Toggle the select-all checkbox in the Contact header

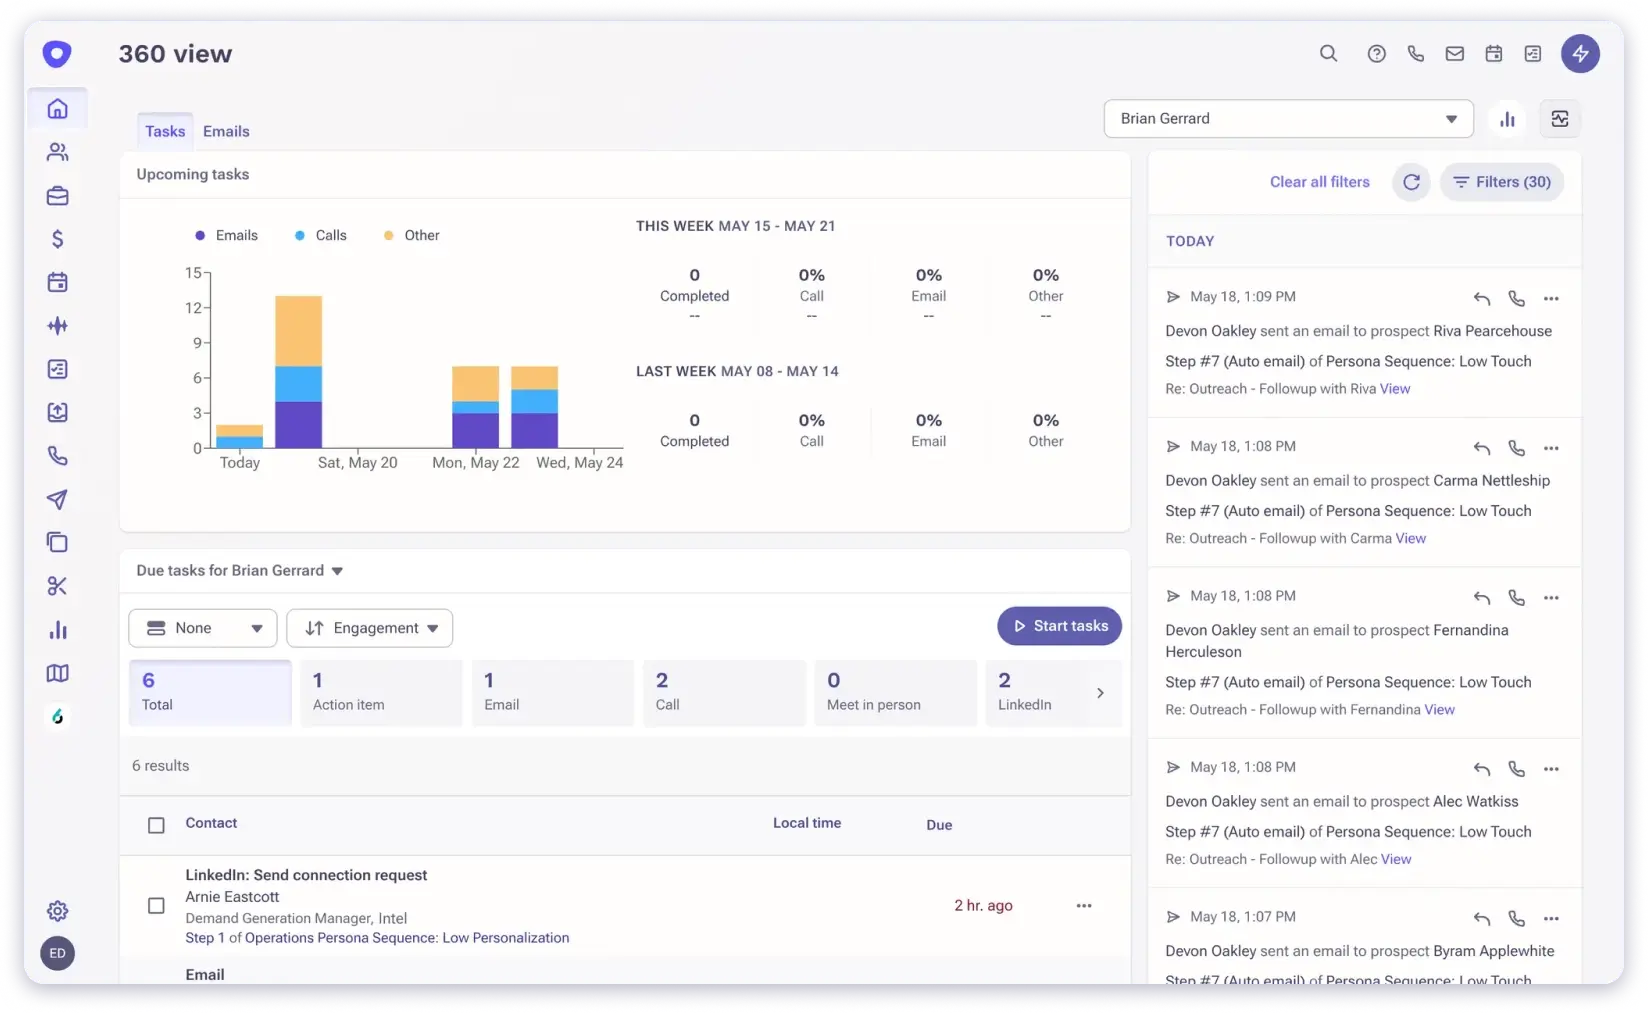tap(156, 824)
